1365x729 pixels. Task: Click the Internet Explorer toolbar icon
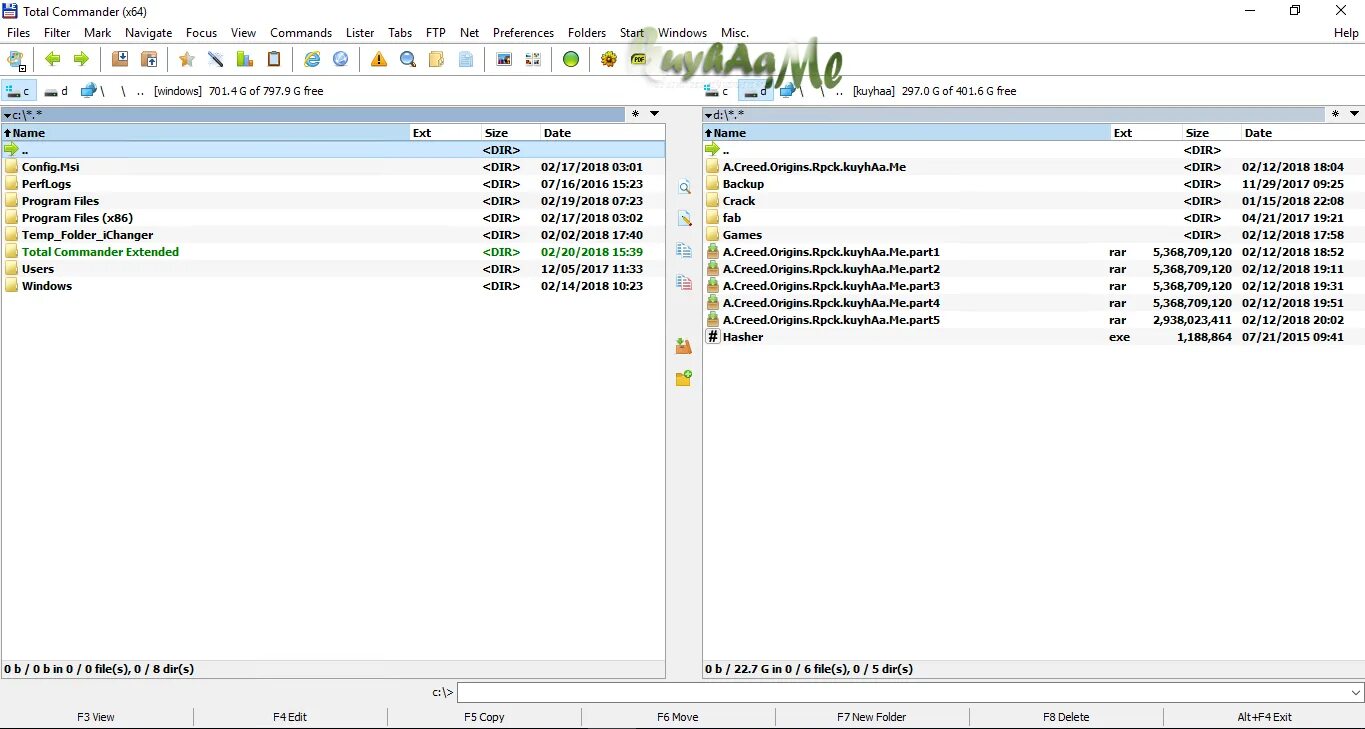tap(312, 60)
